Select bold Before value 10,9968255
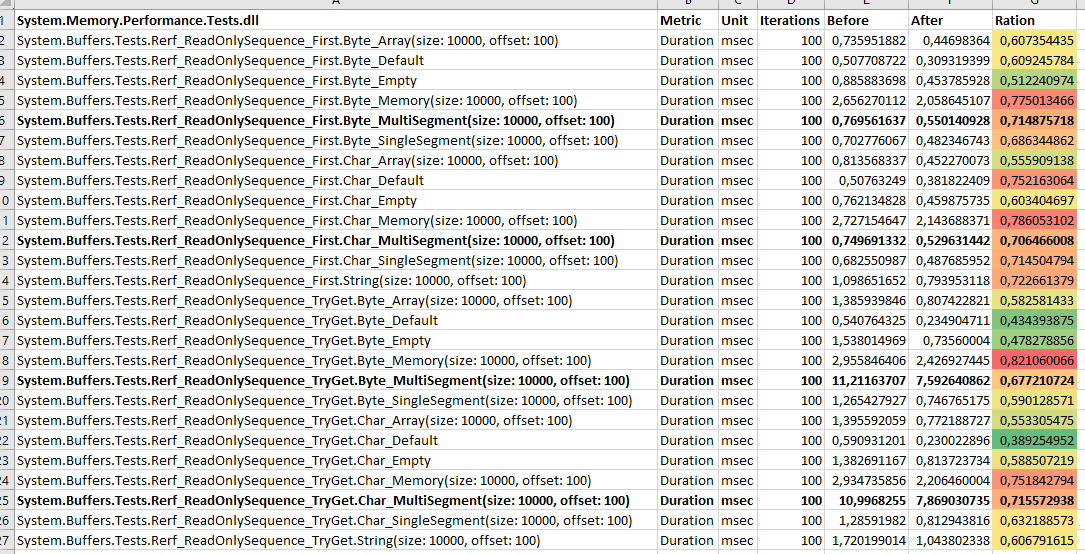 pos(866,501)
